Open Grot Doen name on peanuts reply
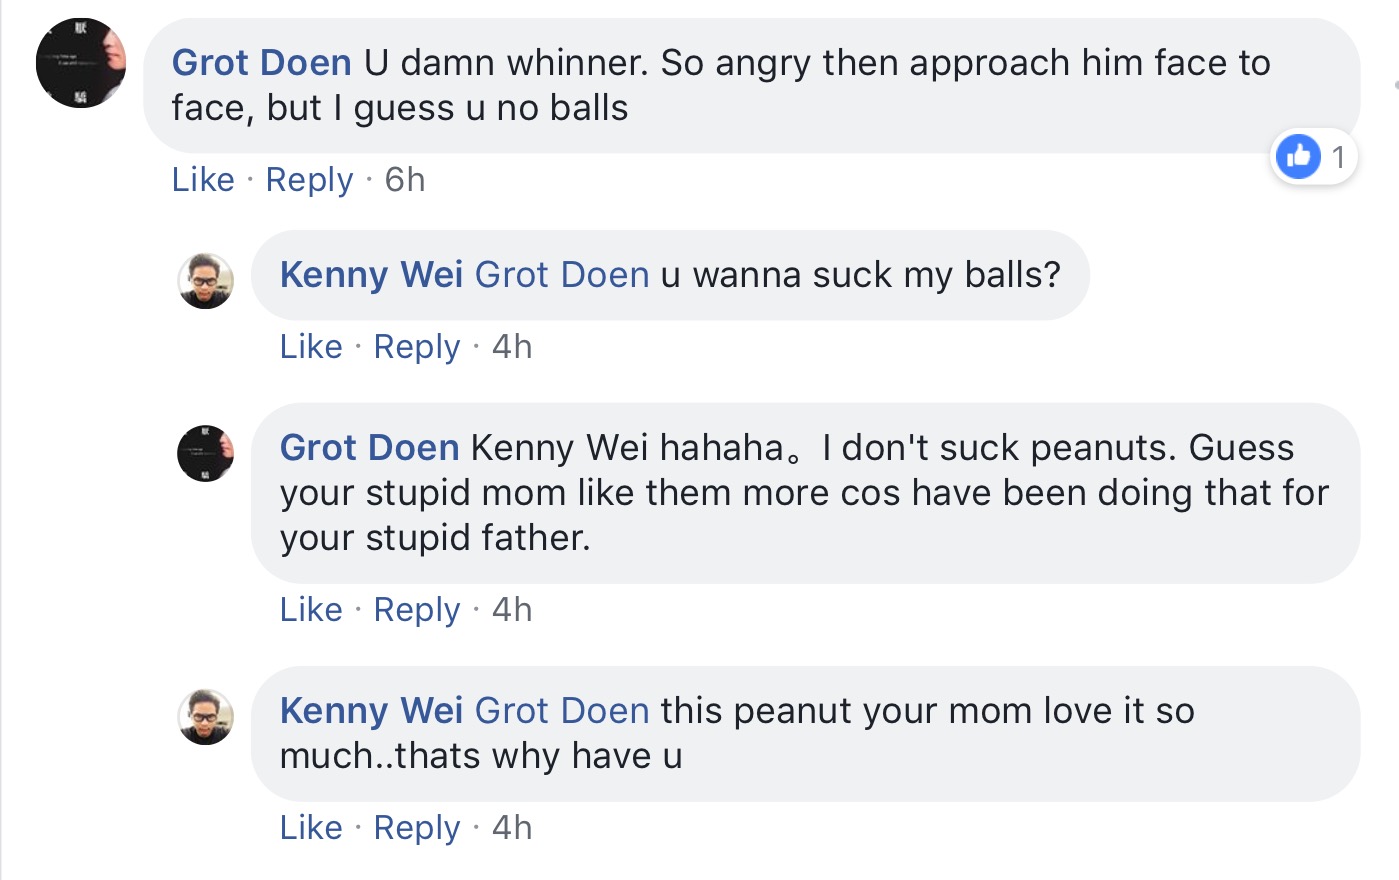The width and height of the screenshot is (1399, 880). click(x=369, y=448)
